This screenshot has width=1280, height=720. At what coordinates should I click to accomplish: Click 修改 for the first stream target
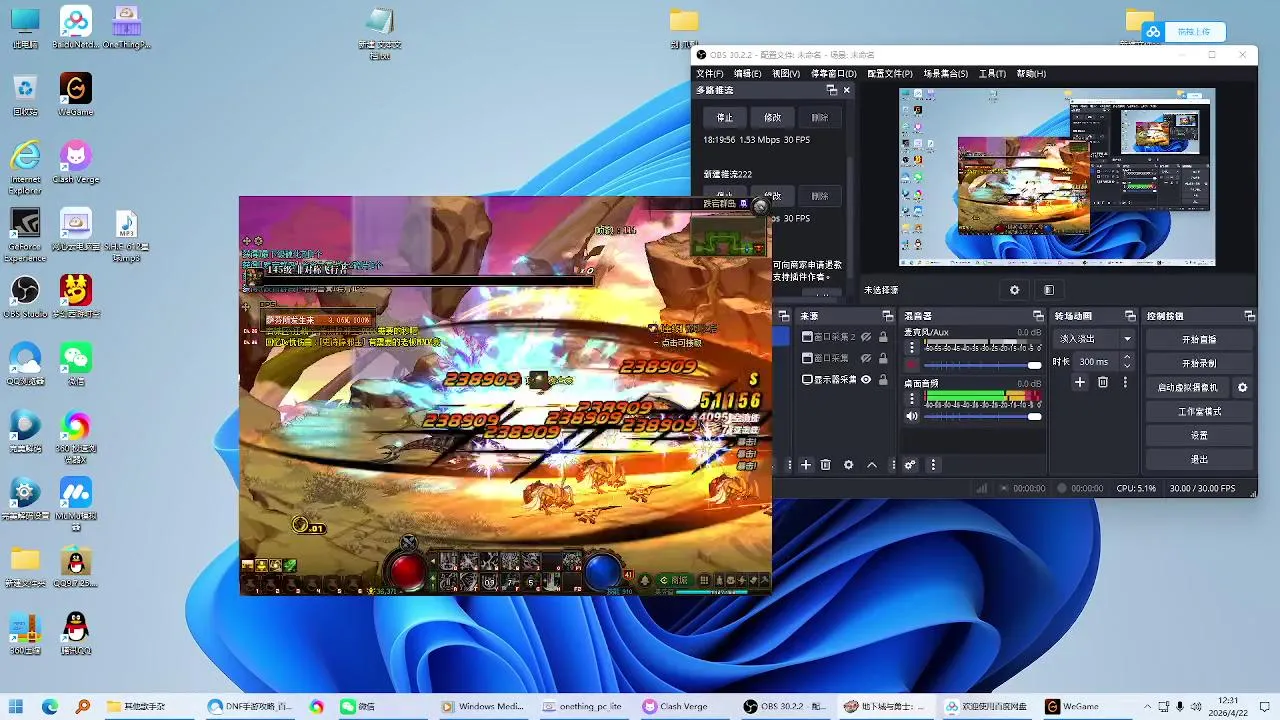tap(772, 117)
